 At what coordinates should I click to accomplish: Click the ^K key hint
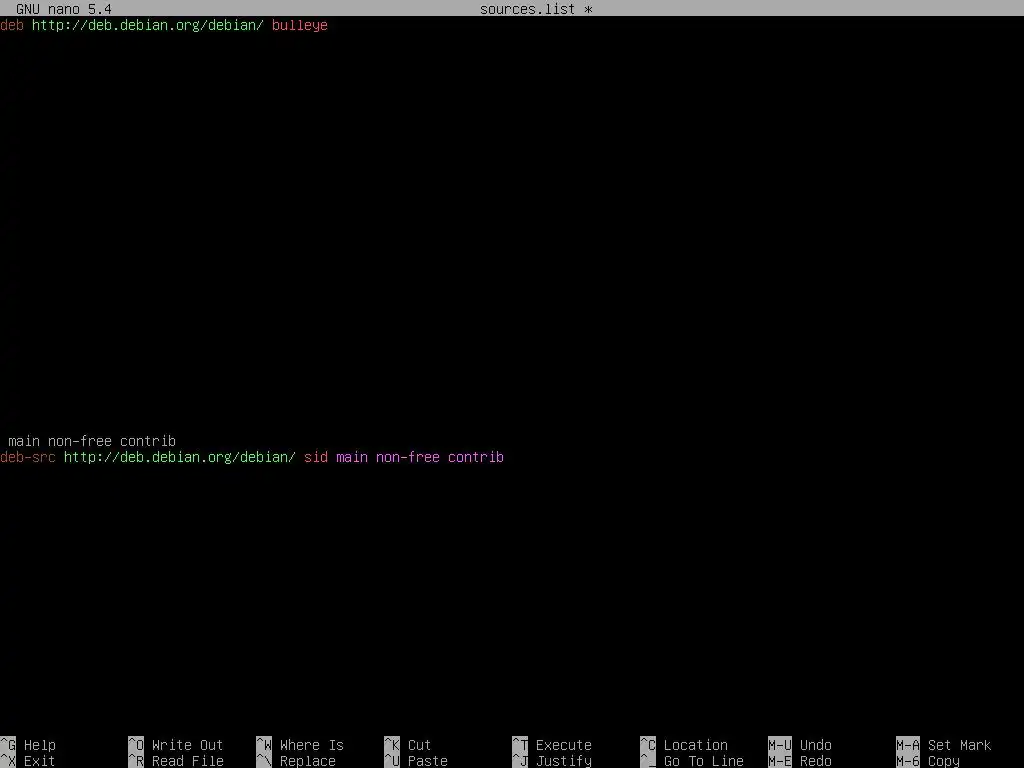coord(392,745)
